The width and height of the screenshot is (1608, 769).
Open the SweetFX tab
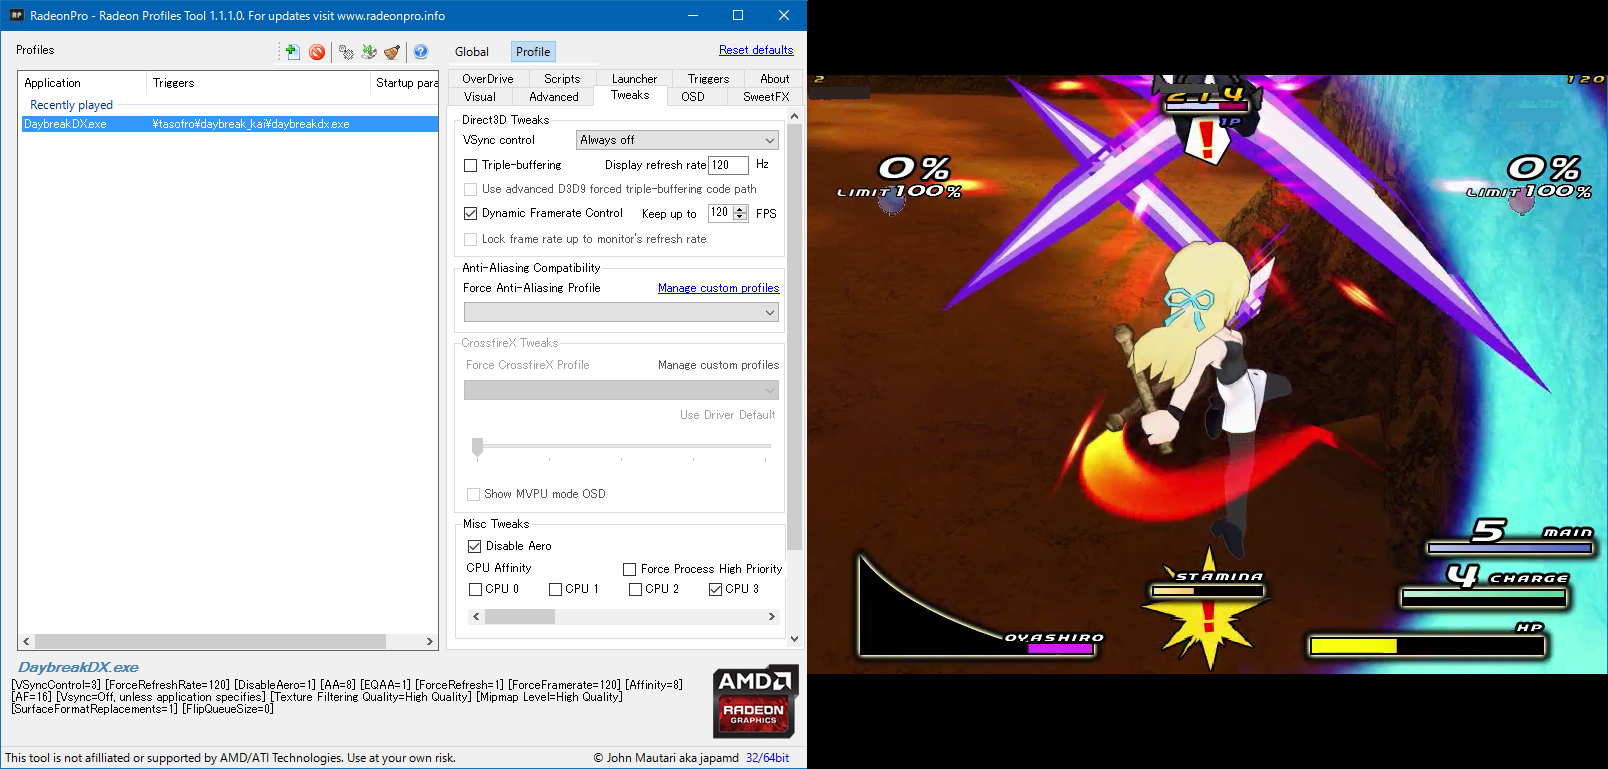765,97
